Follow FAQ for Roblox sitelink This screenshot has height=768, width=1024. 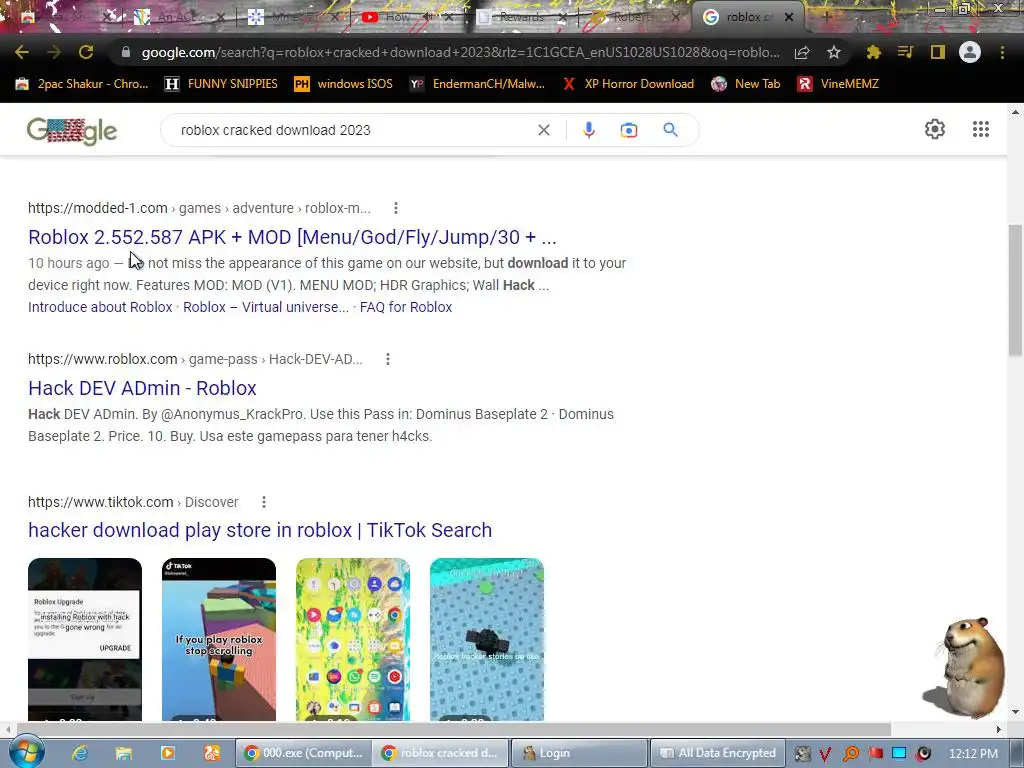coord(406,307)
